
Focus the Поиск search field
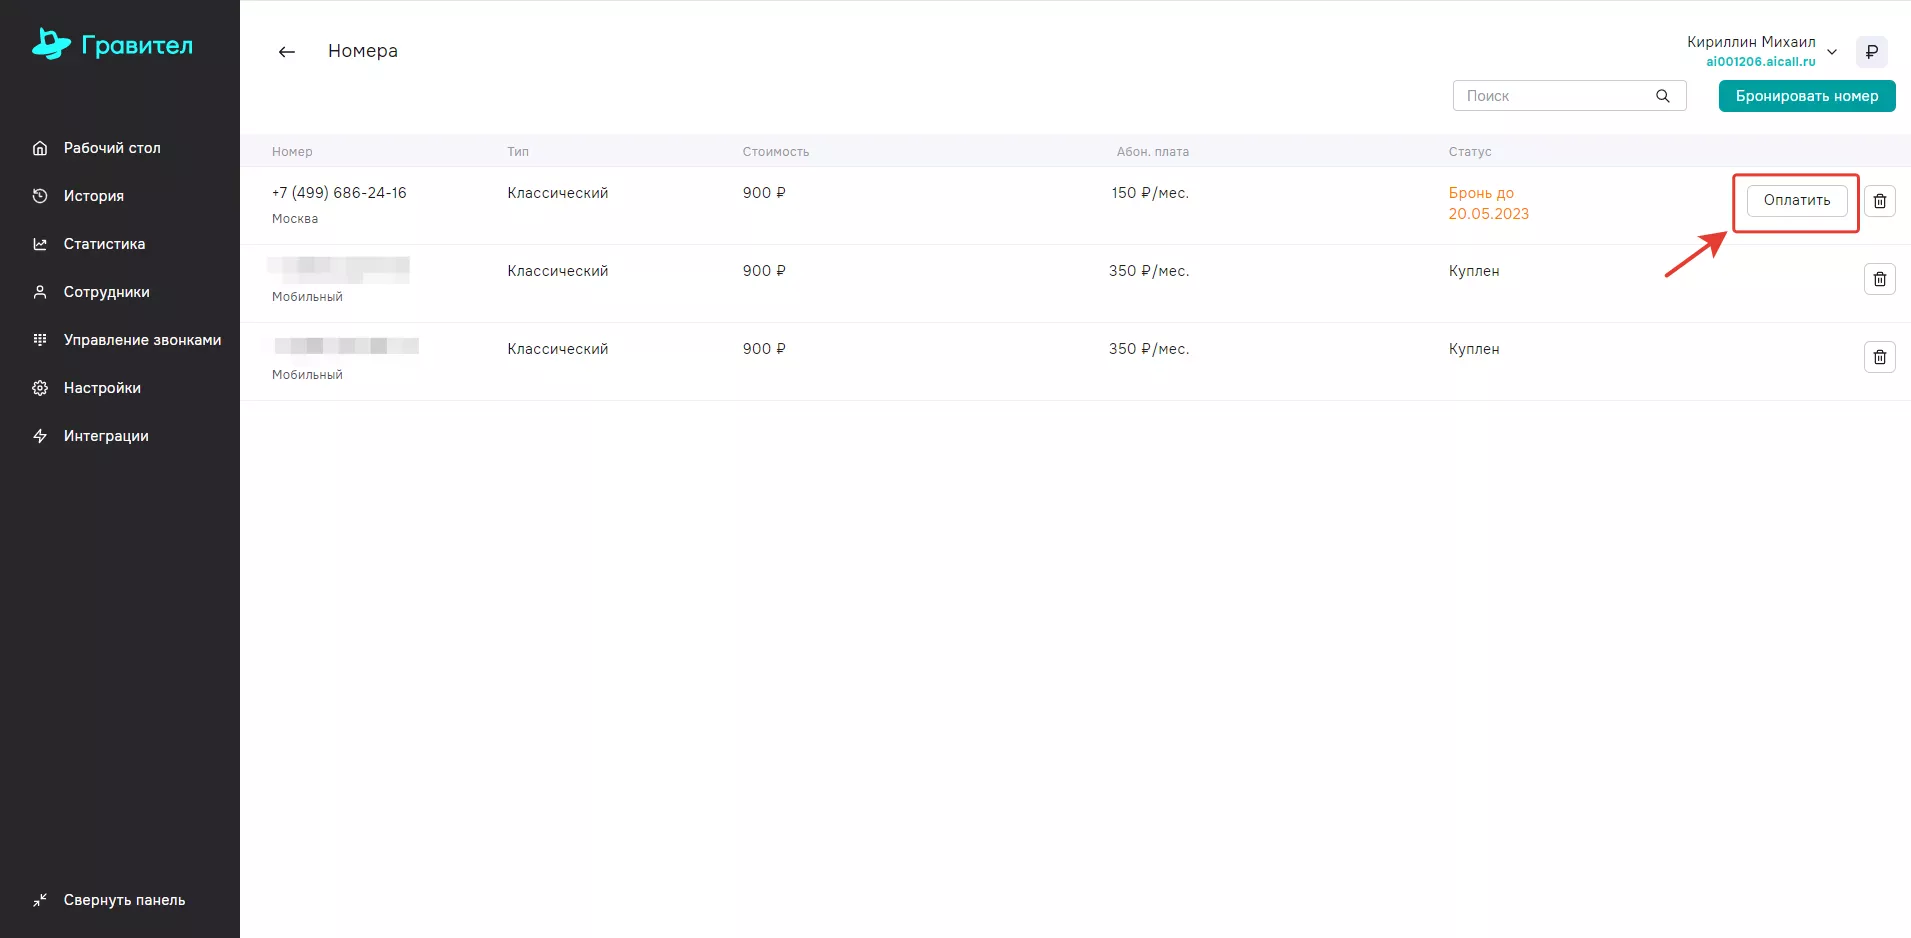point(1555,96)
